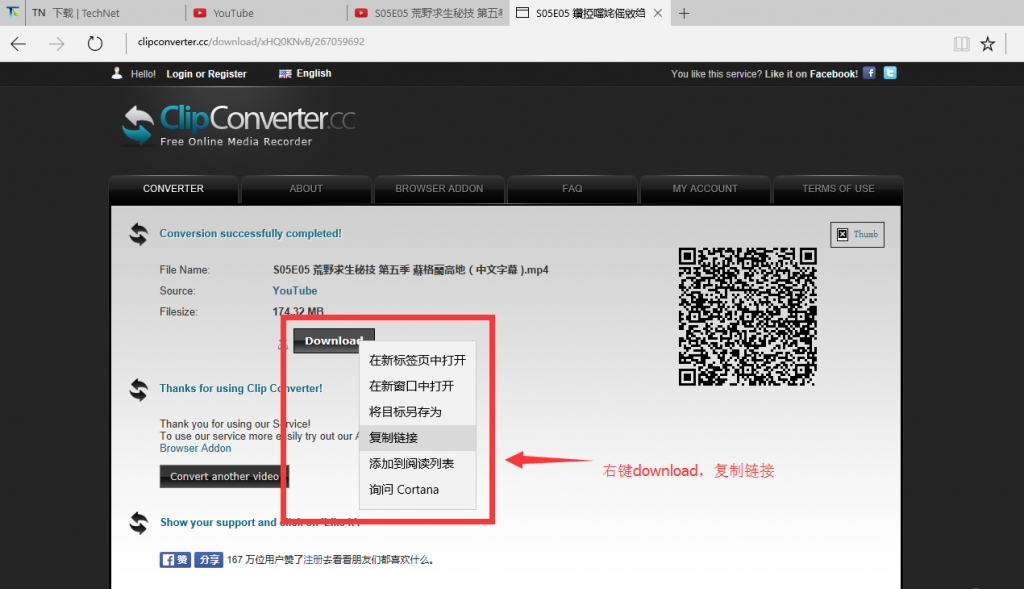Screen dimensions: 1024x589
Task: Click the Login or Register link
Action: point(206,74)
